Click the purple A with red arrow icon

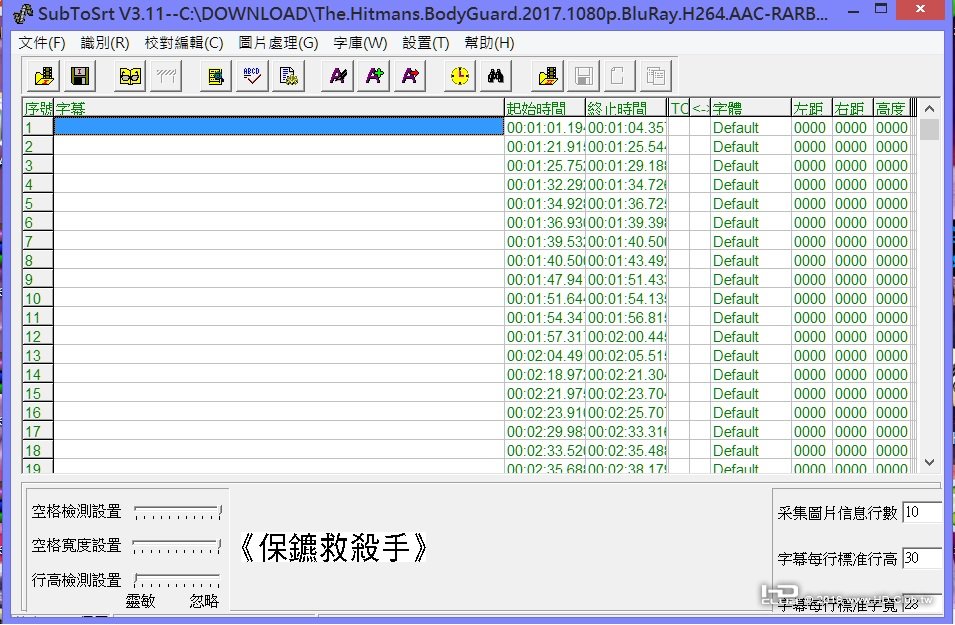410,76
